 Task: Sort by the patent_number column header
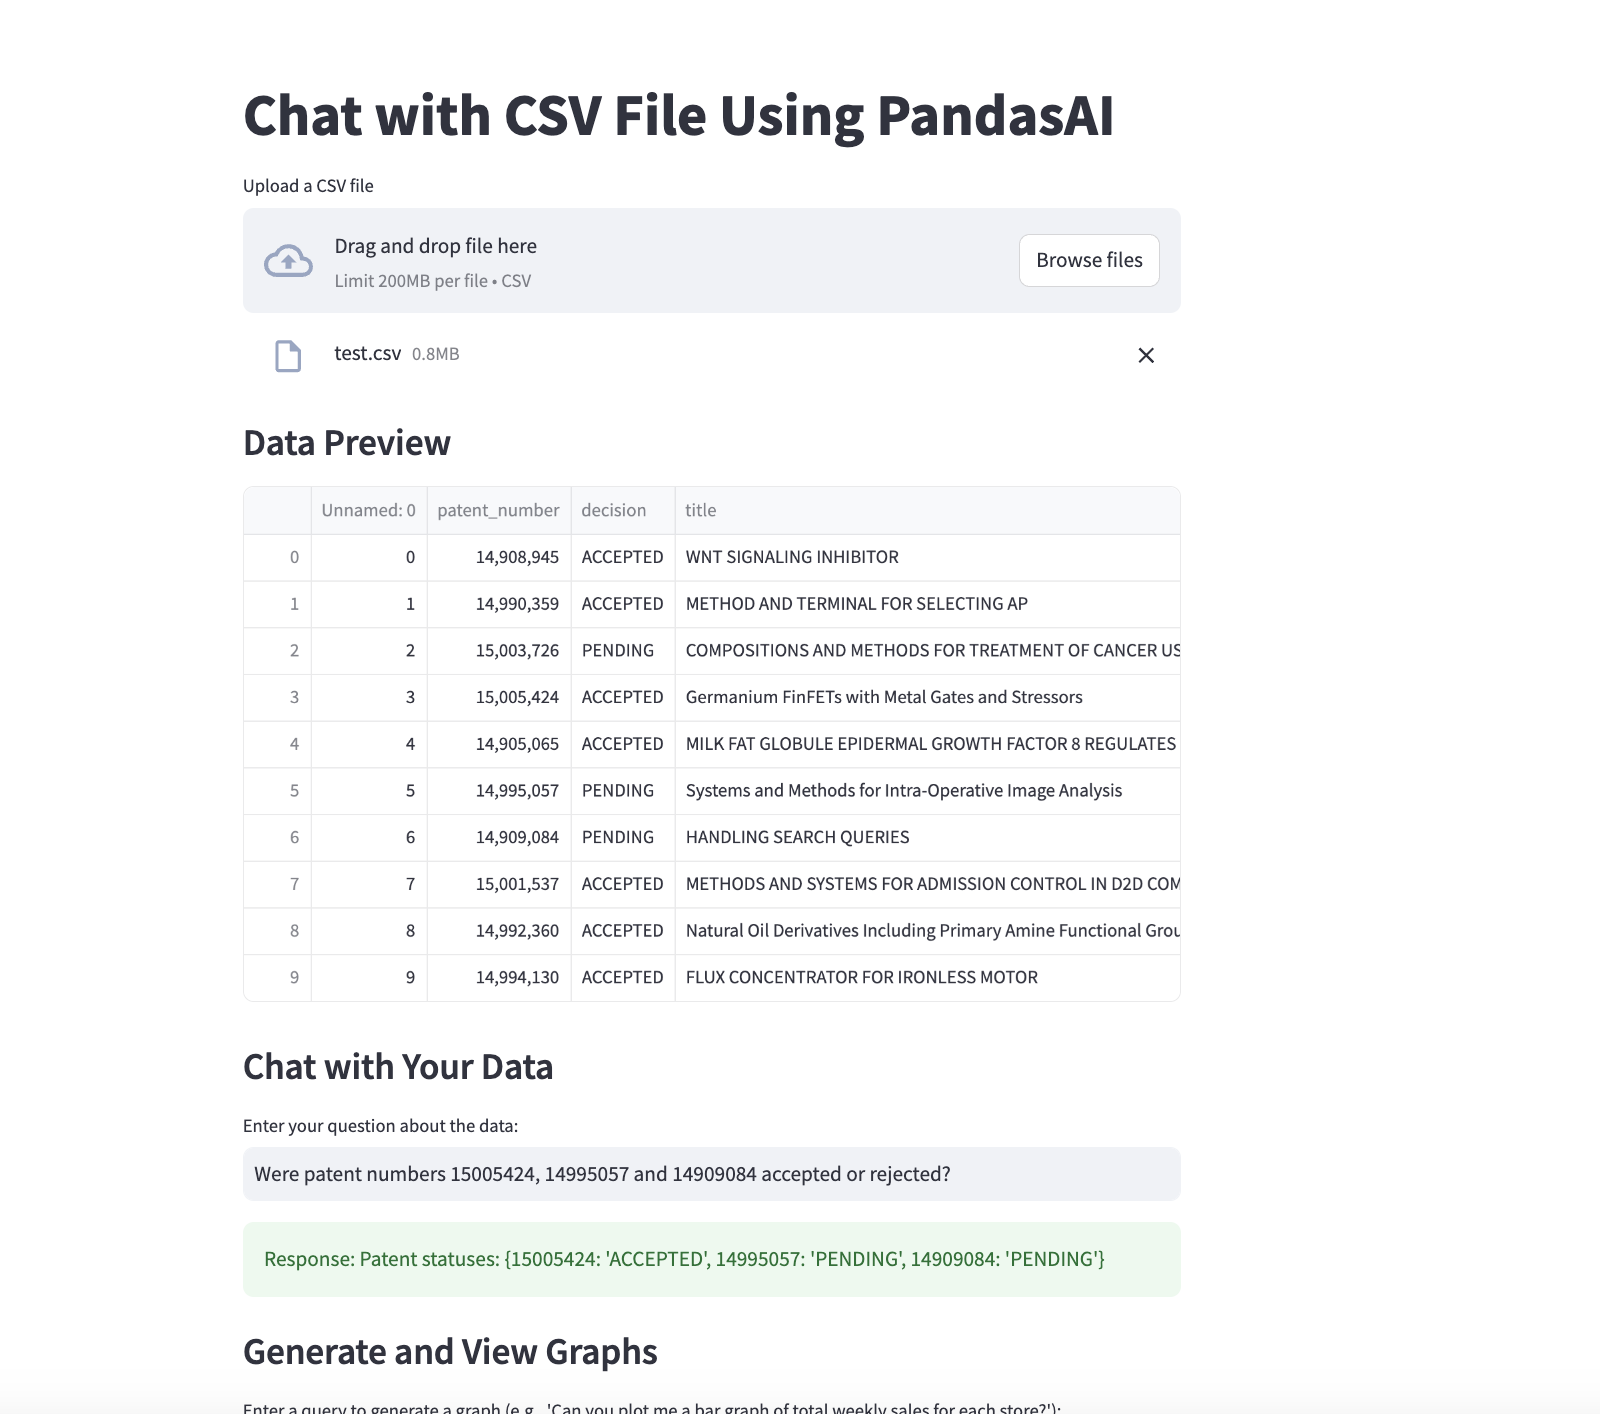click(x=498, y=511)
